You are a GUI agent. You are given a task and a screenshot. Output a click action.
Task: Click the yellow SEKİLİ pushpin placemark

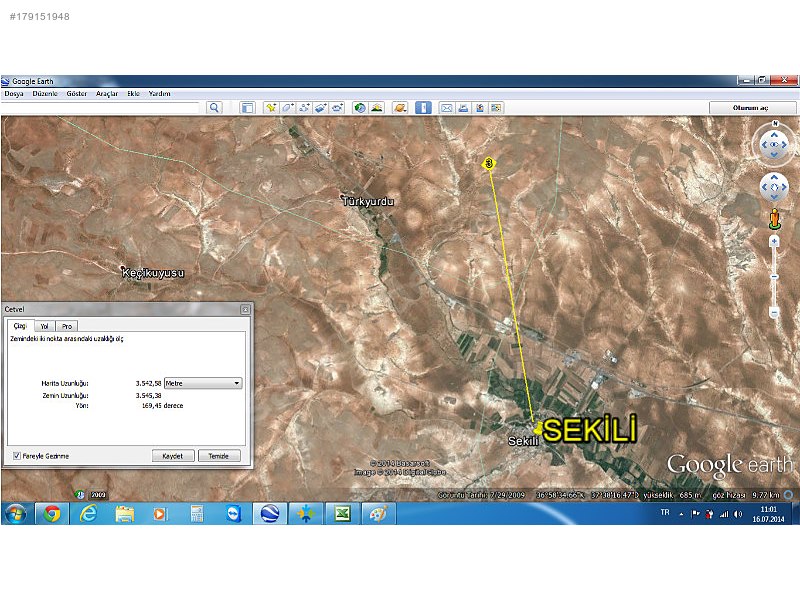coord(537,428)
